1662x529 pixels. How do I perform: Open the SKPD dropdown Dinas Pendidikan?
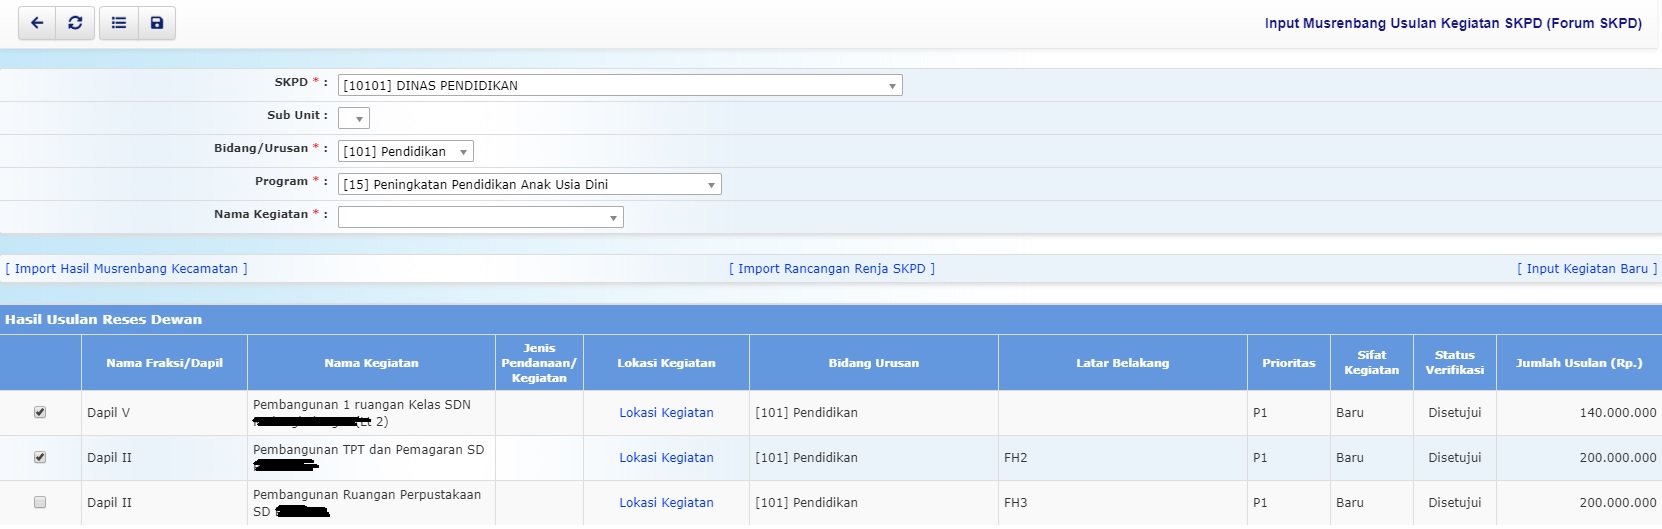coord(620,85)
